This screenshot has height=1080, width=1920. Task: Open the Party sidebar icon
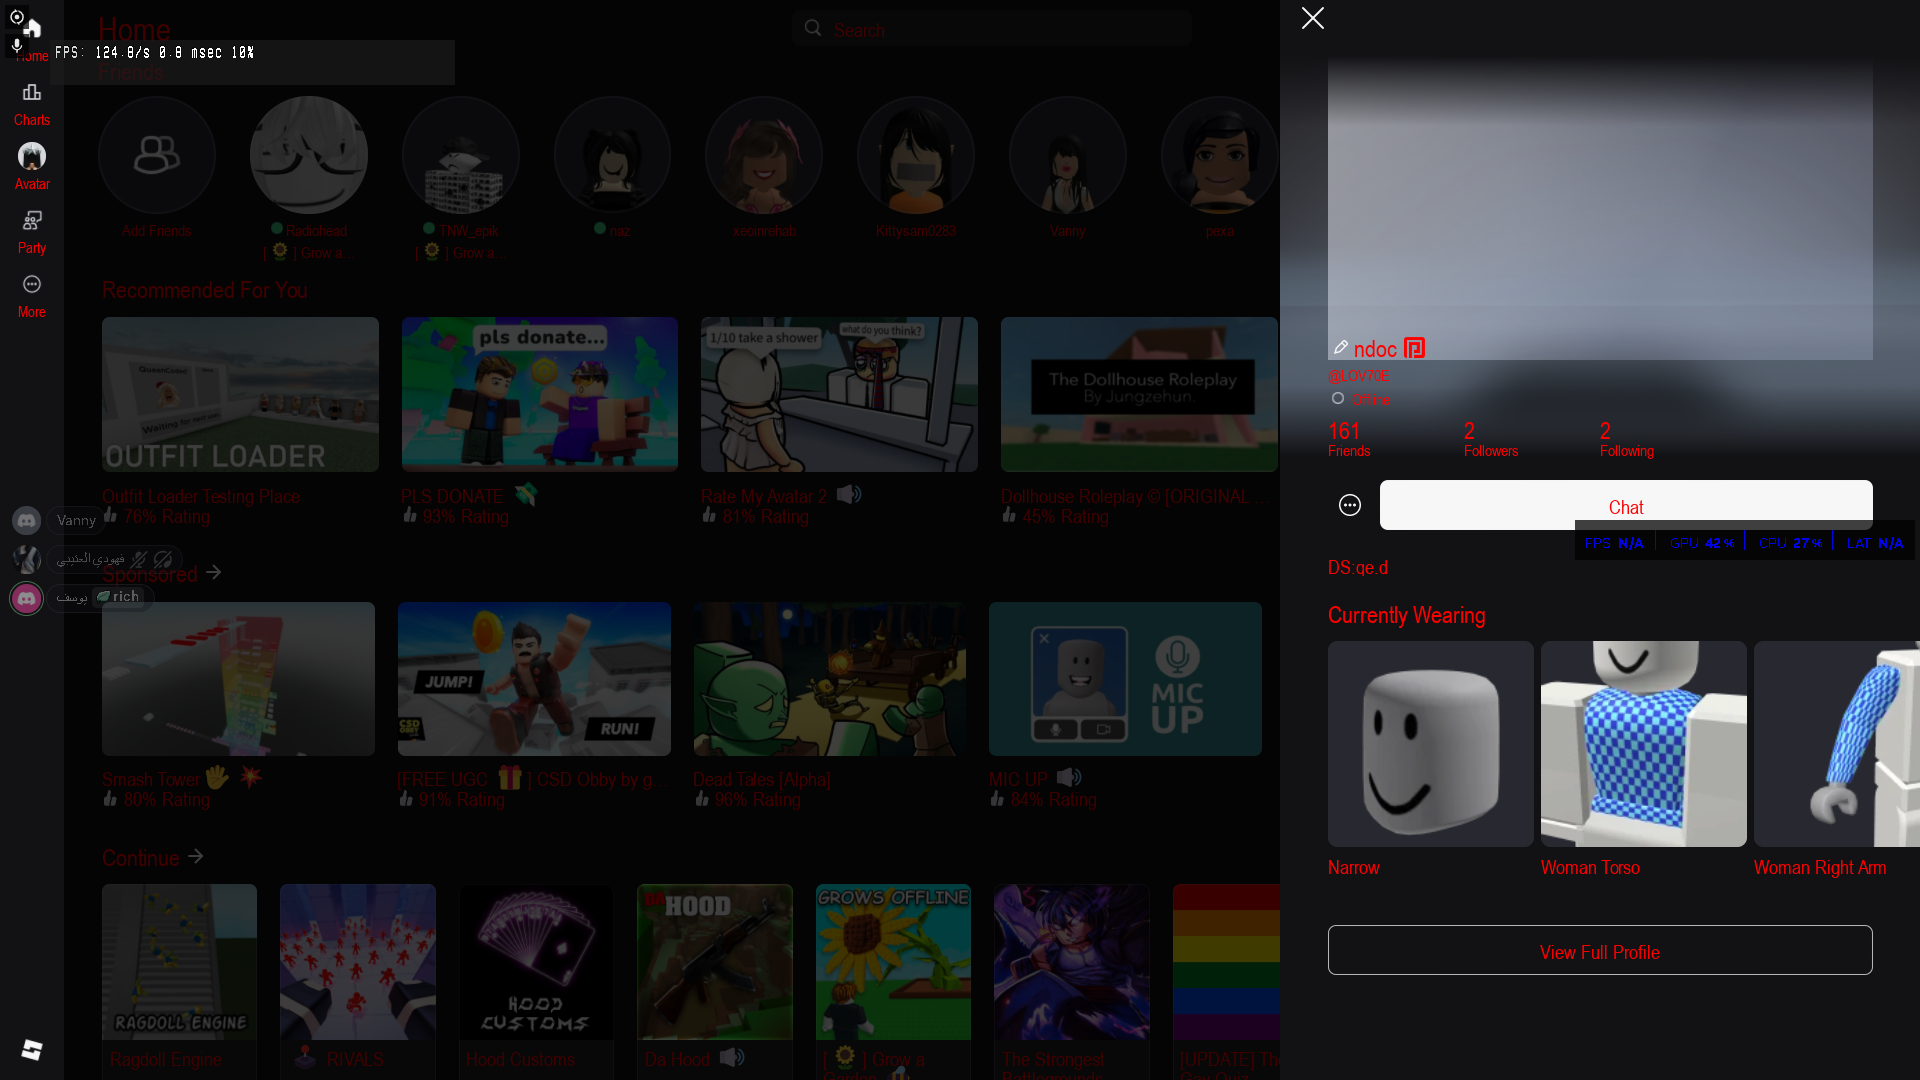point(32,230)
